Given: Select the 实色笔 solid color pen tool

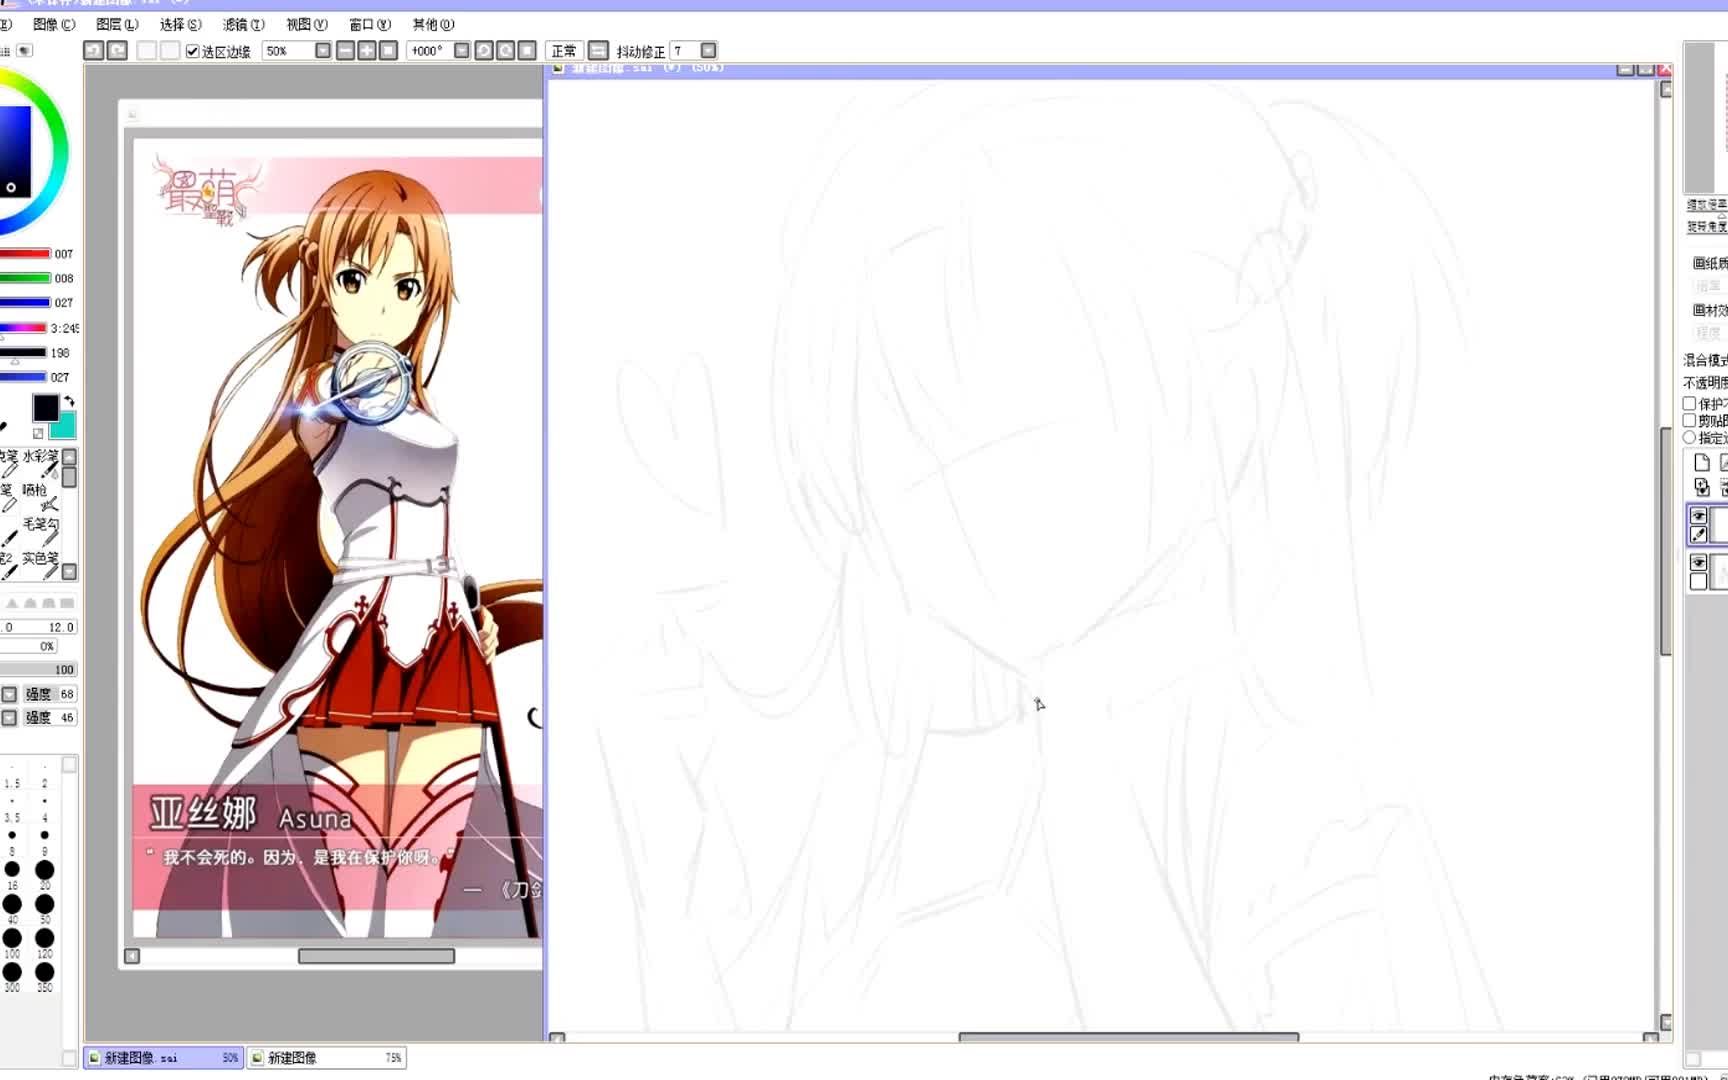Looking at the screenshot, I should (x=42, y=566).
